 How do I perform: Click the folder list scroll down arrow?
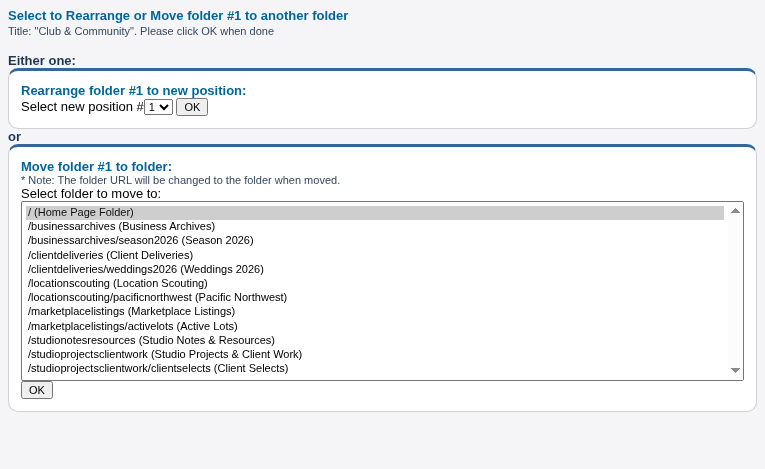point(735,370)
